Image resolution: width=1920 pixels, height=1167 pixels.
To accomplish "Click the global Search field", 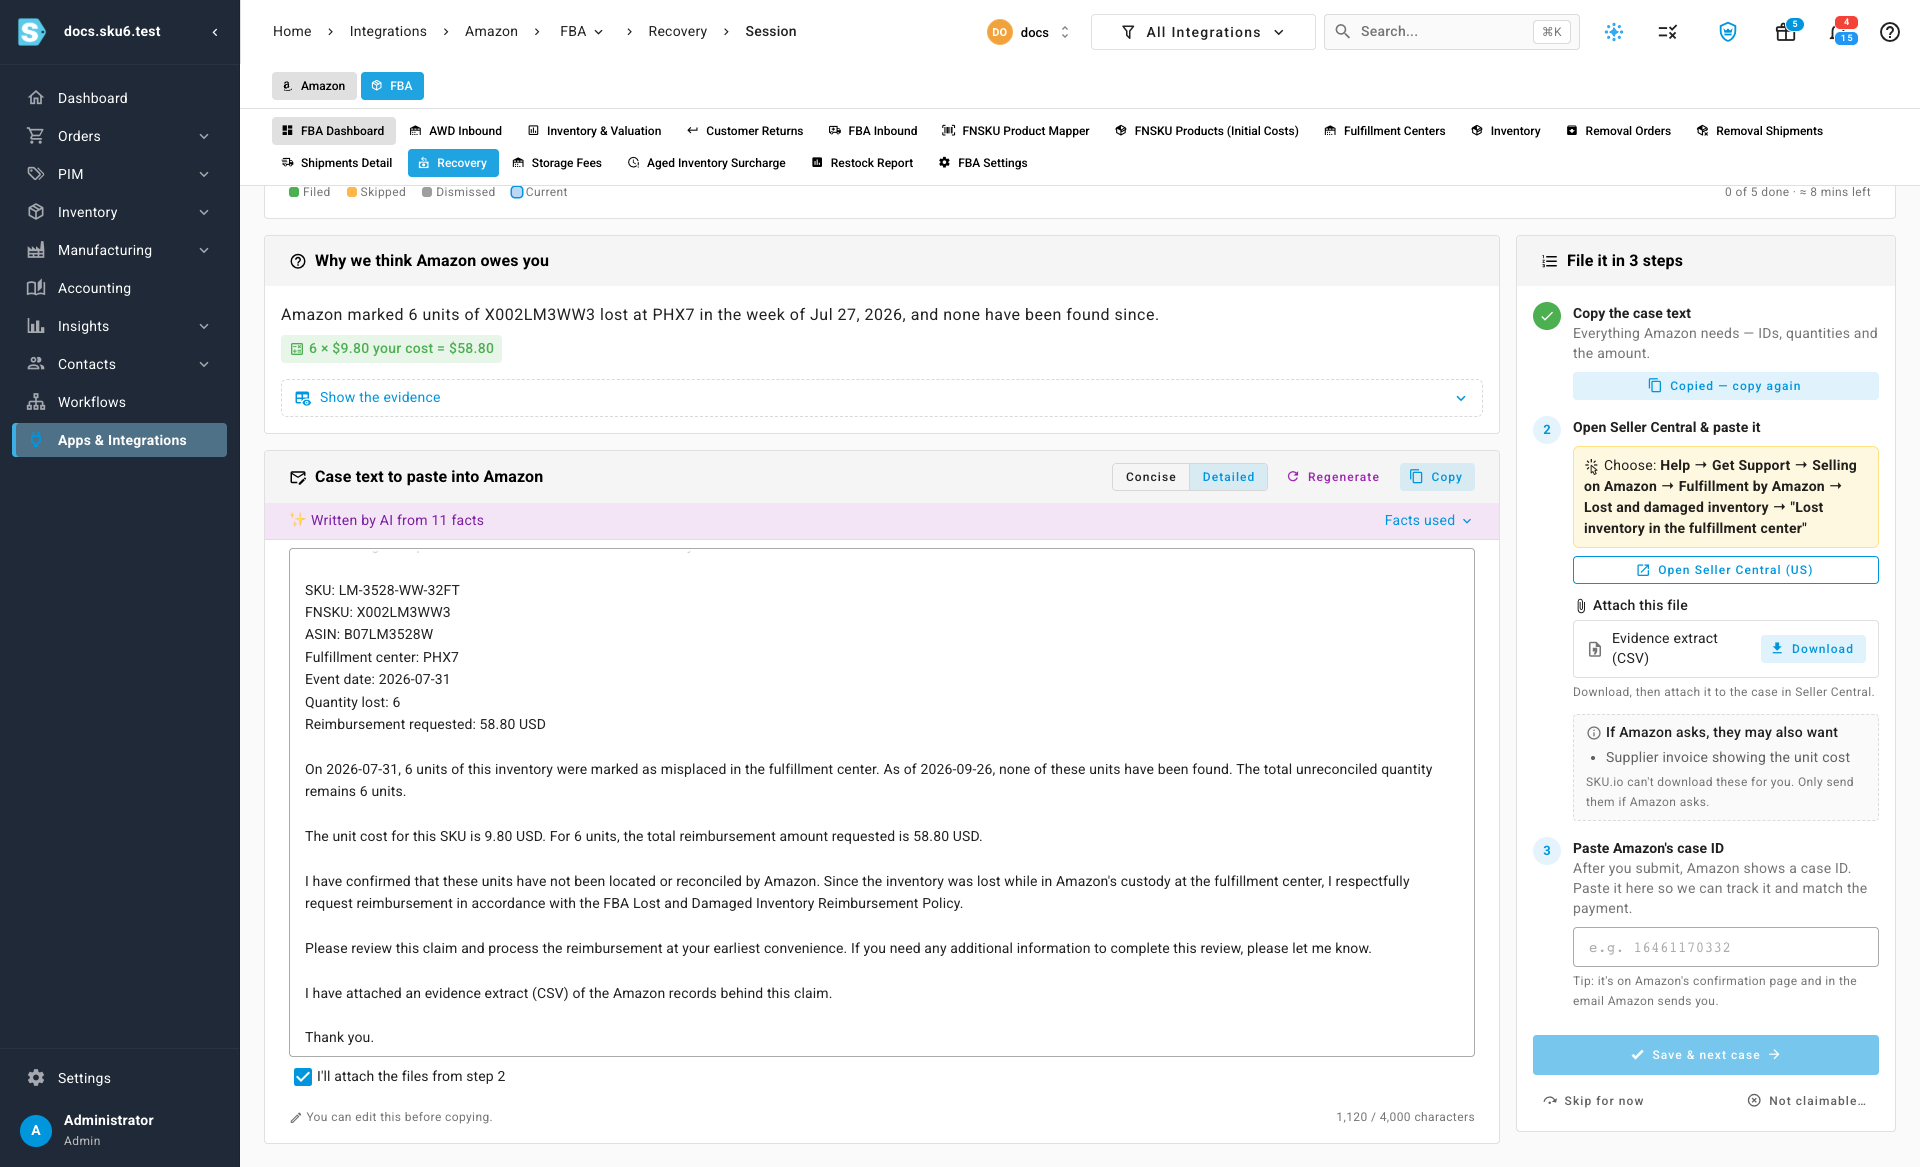I will 1451,32.
